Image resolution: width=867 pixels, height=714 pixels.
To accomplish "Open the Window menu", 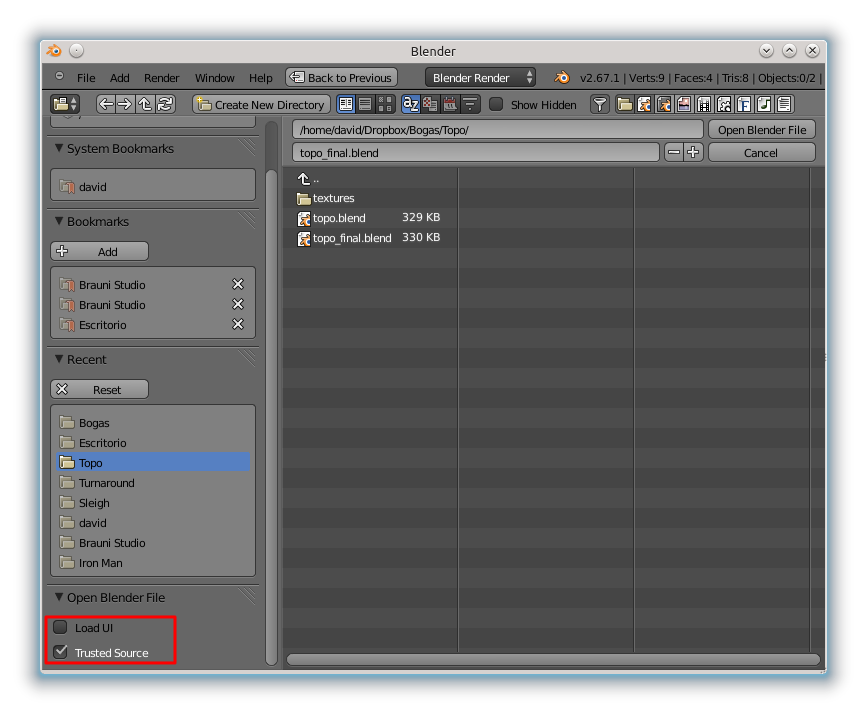I will pyautogui.click(x=215, y=78).
